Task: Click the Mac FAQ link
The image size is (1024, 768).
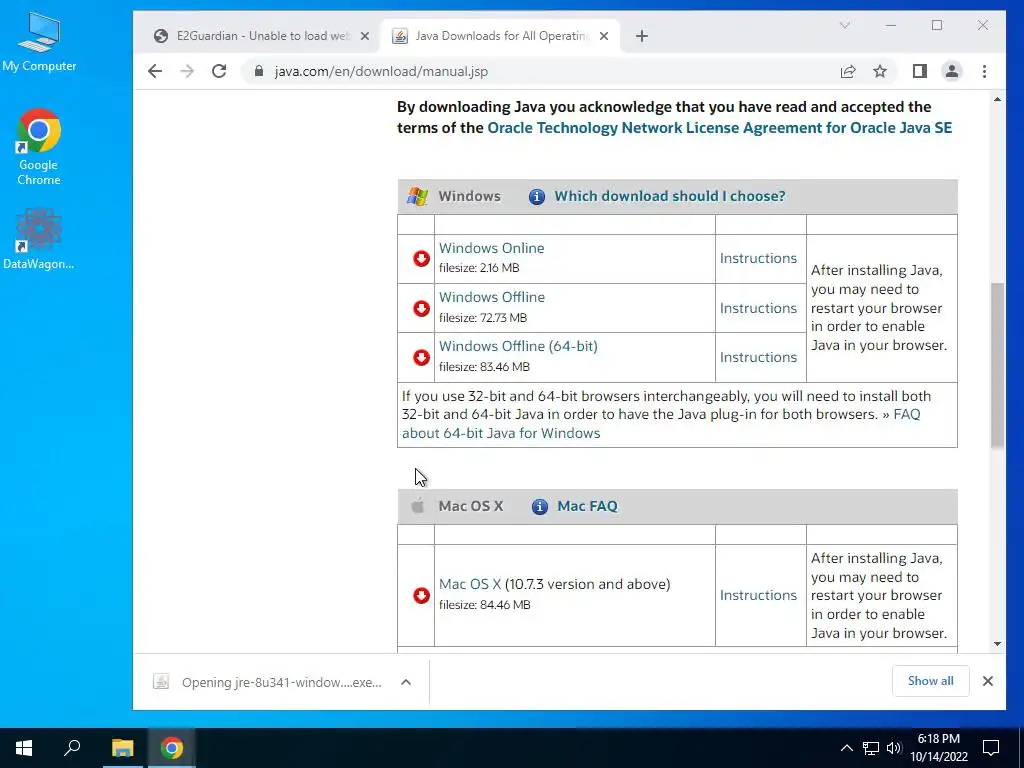Action: (x=587, y=507)
